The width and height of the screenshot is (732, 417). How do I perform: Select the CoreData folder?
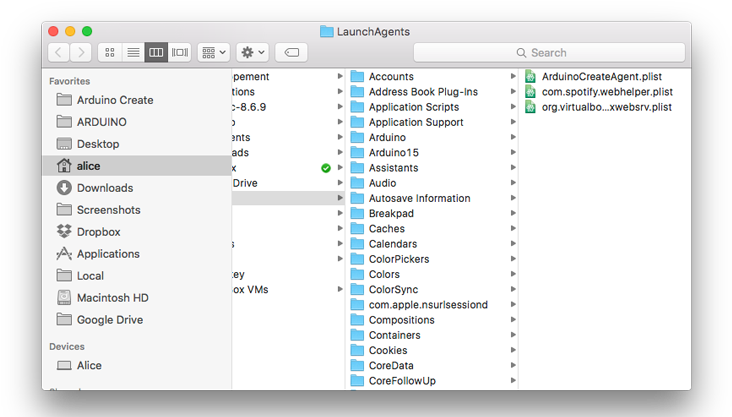(x=432, y=365)
